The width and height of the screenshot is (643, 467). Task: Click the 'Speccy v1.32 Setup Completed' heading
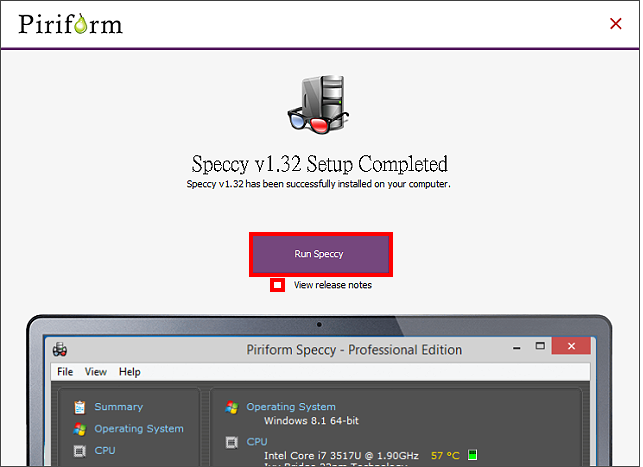(x=319, y=164)
